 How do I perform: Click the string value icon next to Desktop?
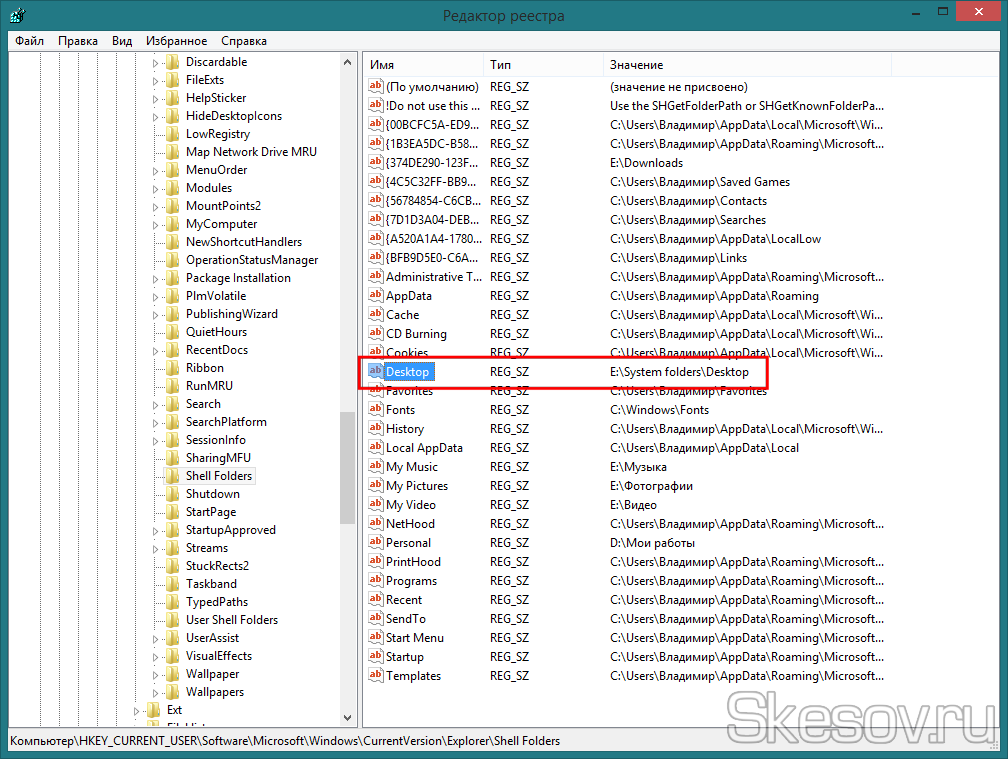376,372
